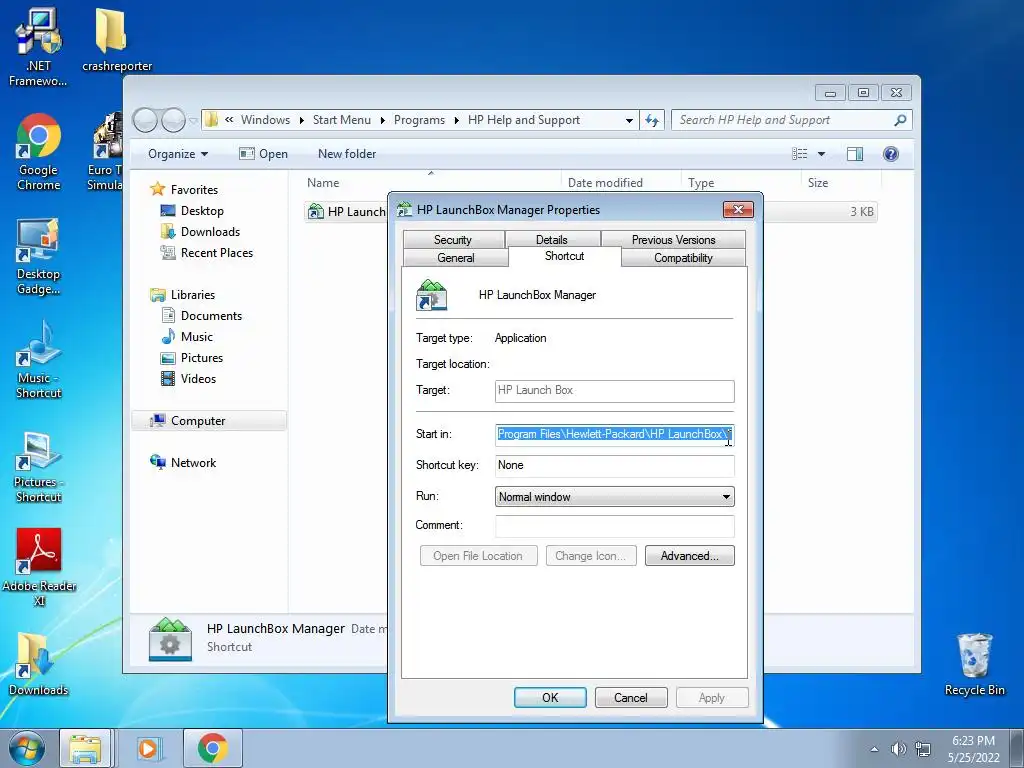
Task: Select the HP LaunchBox file row
Action: click(x=346, y=212)
